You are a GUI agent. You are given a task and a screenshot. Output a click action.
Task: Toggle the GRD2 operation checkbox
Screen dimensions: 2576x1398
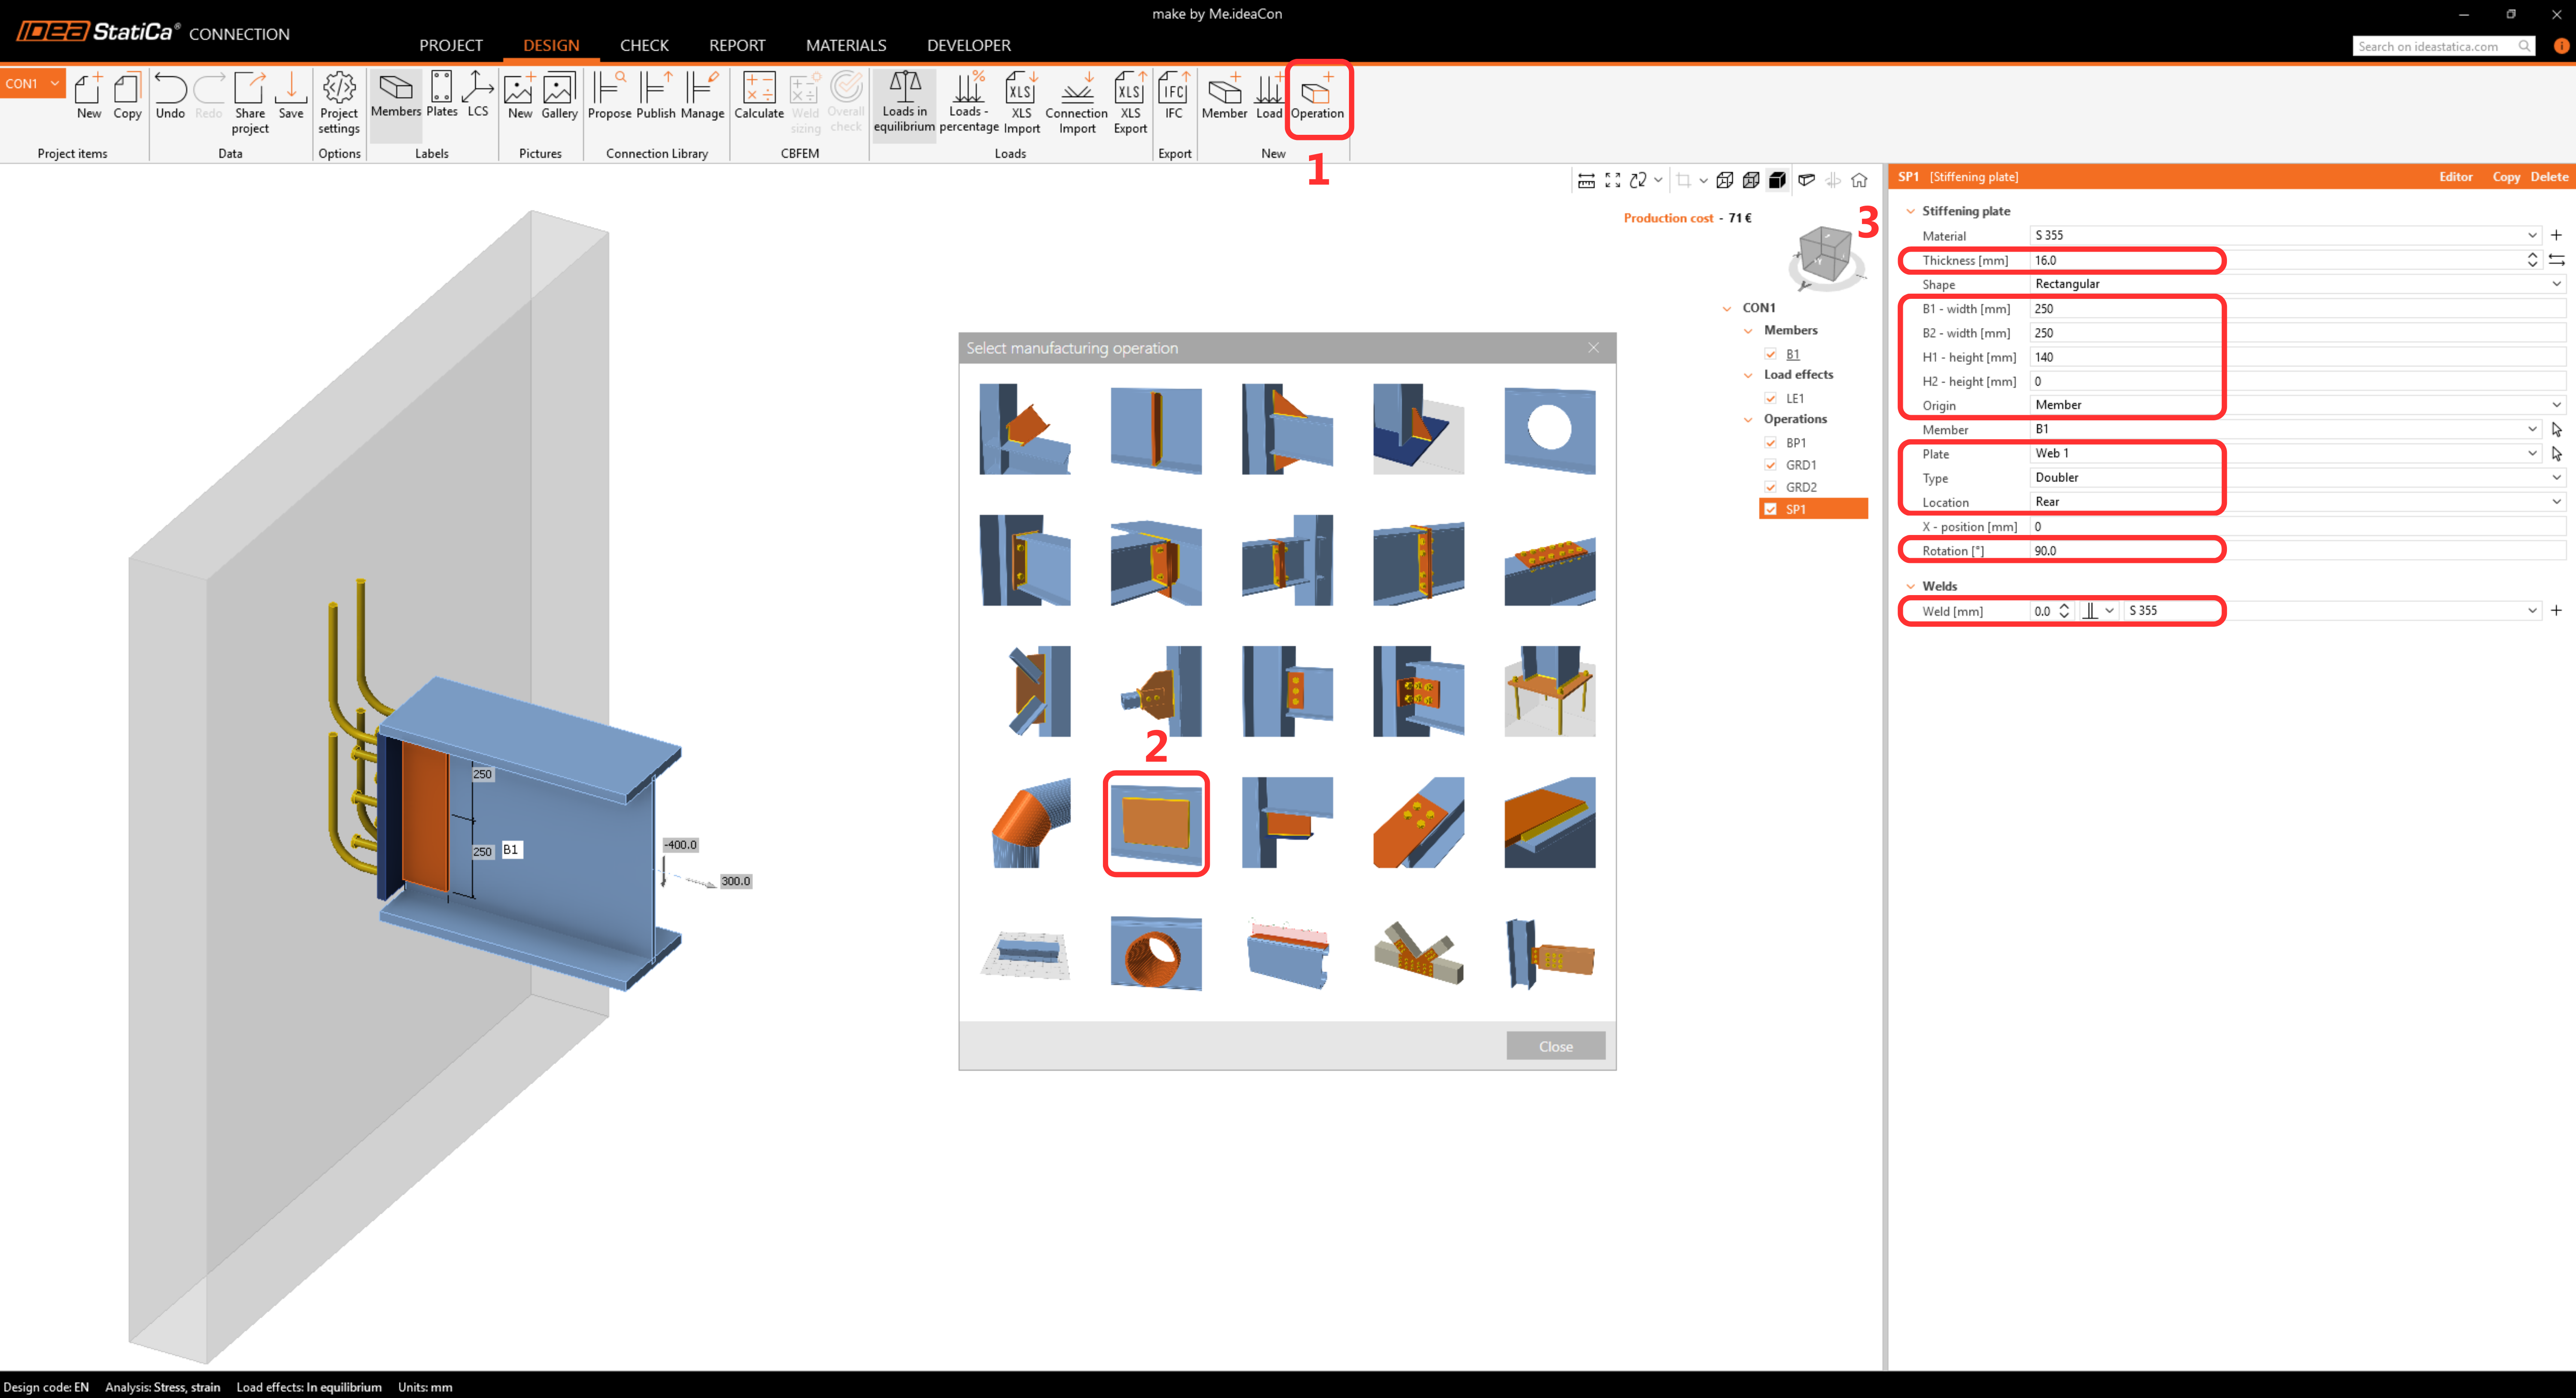click(1771, 487)
